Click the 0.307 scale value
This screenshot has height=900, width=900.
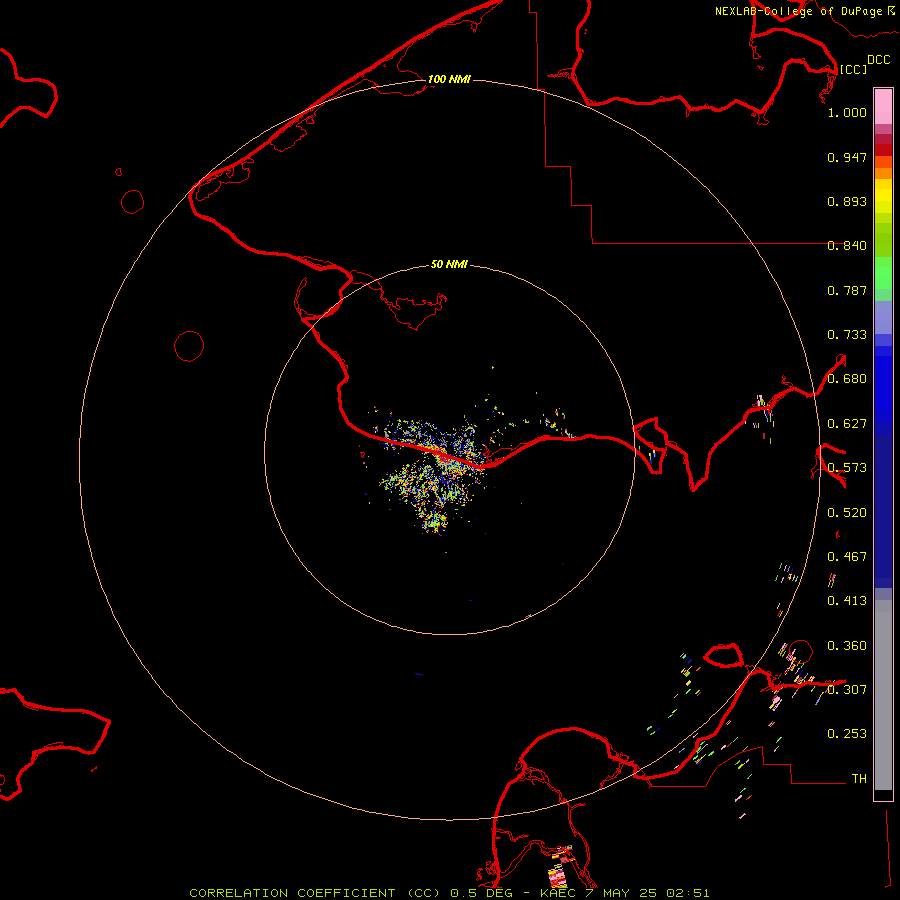pyautogui.click(x=847, y=690)
